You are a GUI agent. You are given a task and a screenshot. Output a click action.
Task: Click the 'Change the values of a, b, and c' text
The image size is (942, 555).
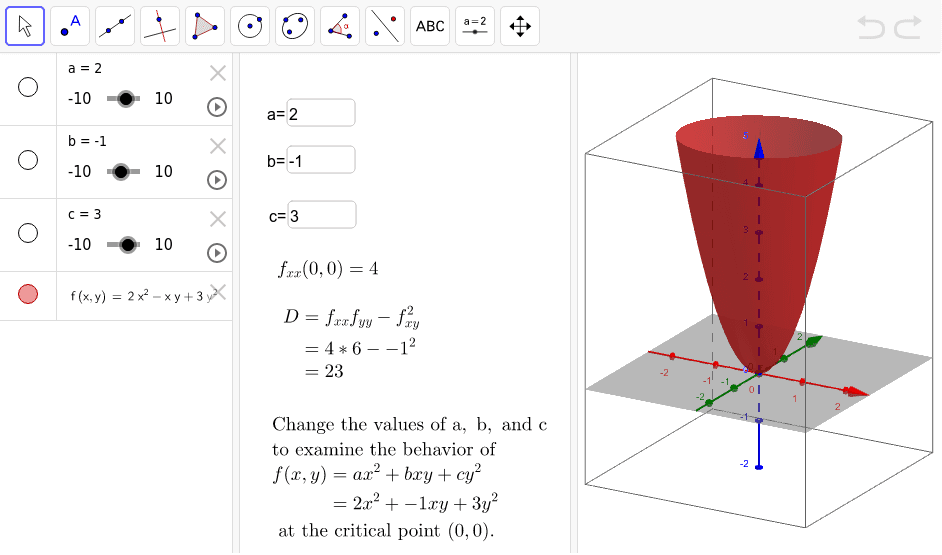click(x=410, y=425)
